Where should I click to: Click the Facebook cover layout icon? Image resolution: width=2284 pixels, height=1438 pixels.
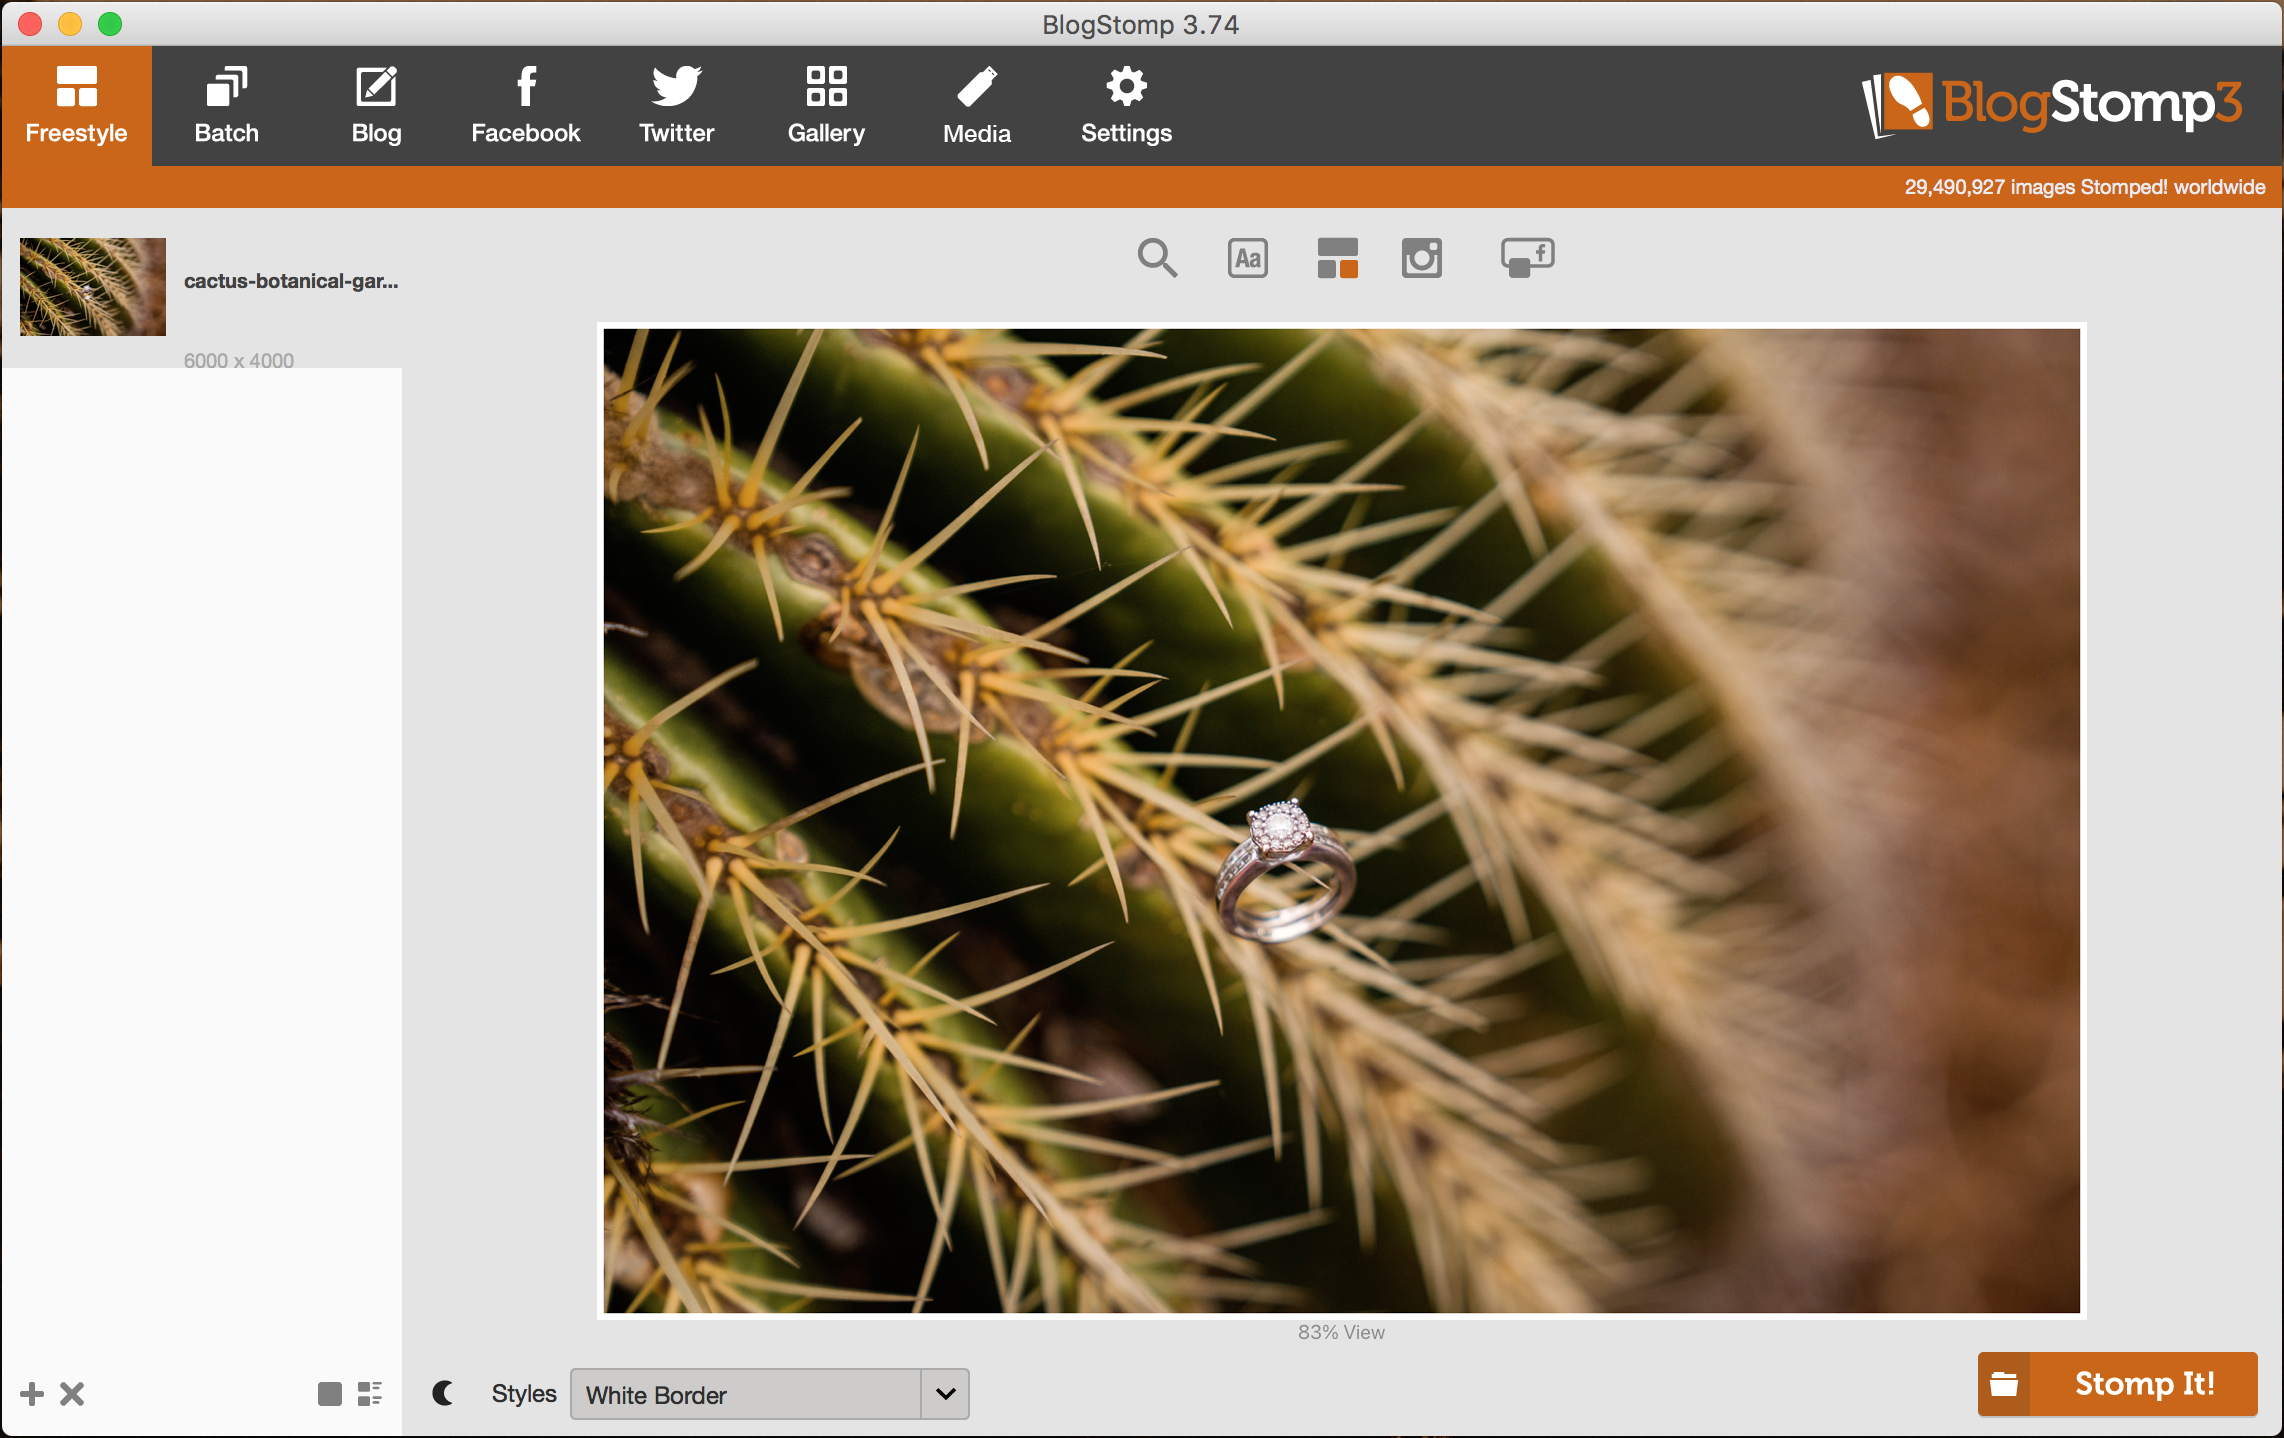(x=1527, y=258)
